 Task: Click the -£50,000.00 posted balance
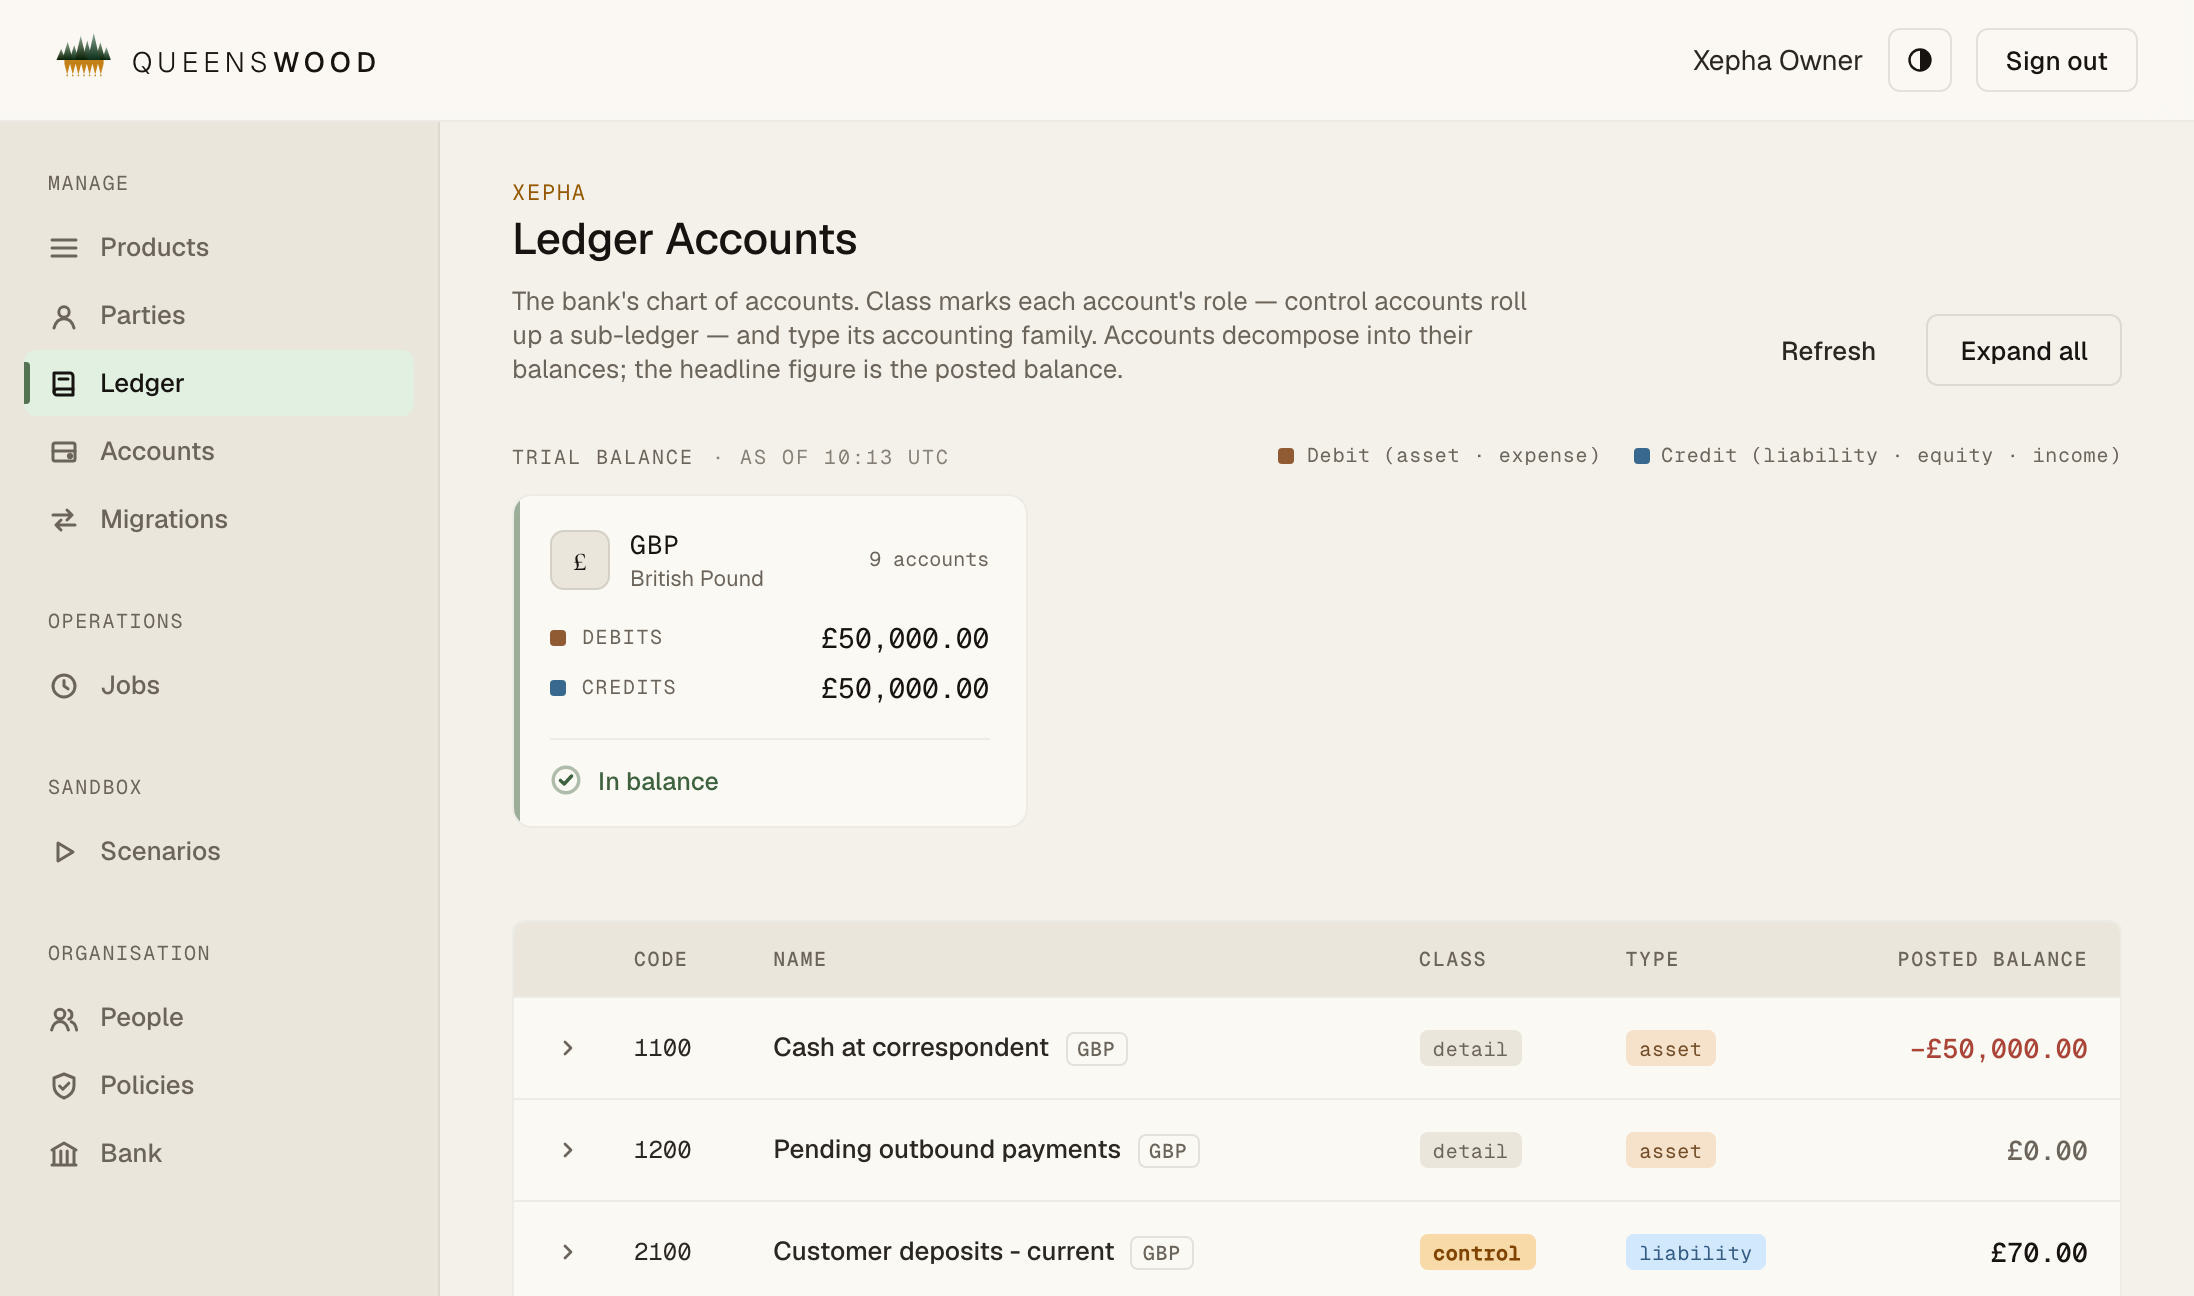coord(1998,1049)
